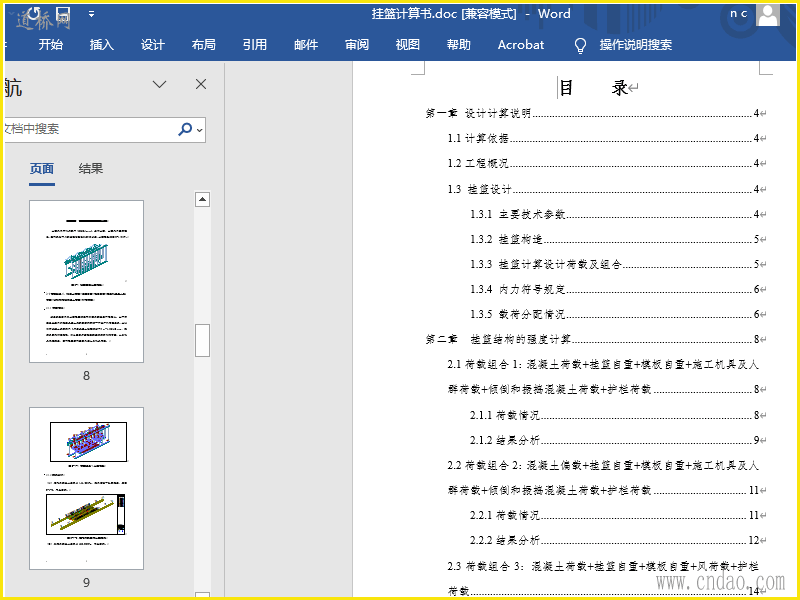Switch to the 结果 navigation tab
The image size is (800, 600).
(x=91, y=168)
